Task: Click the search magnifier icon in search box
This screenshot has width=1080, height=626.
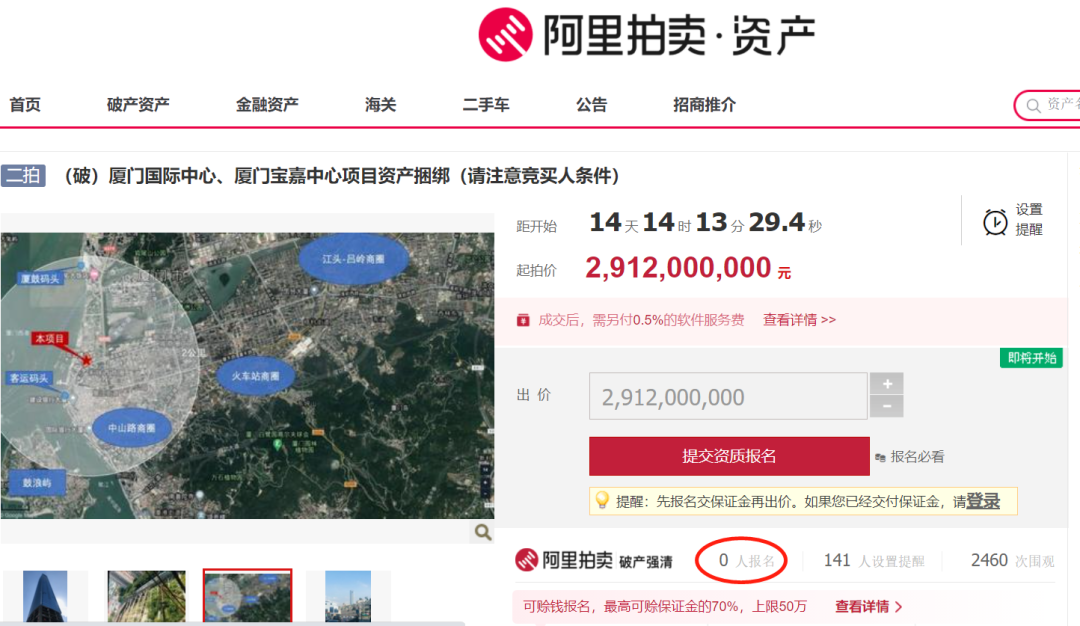Action: [x=1033, y=105]
